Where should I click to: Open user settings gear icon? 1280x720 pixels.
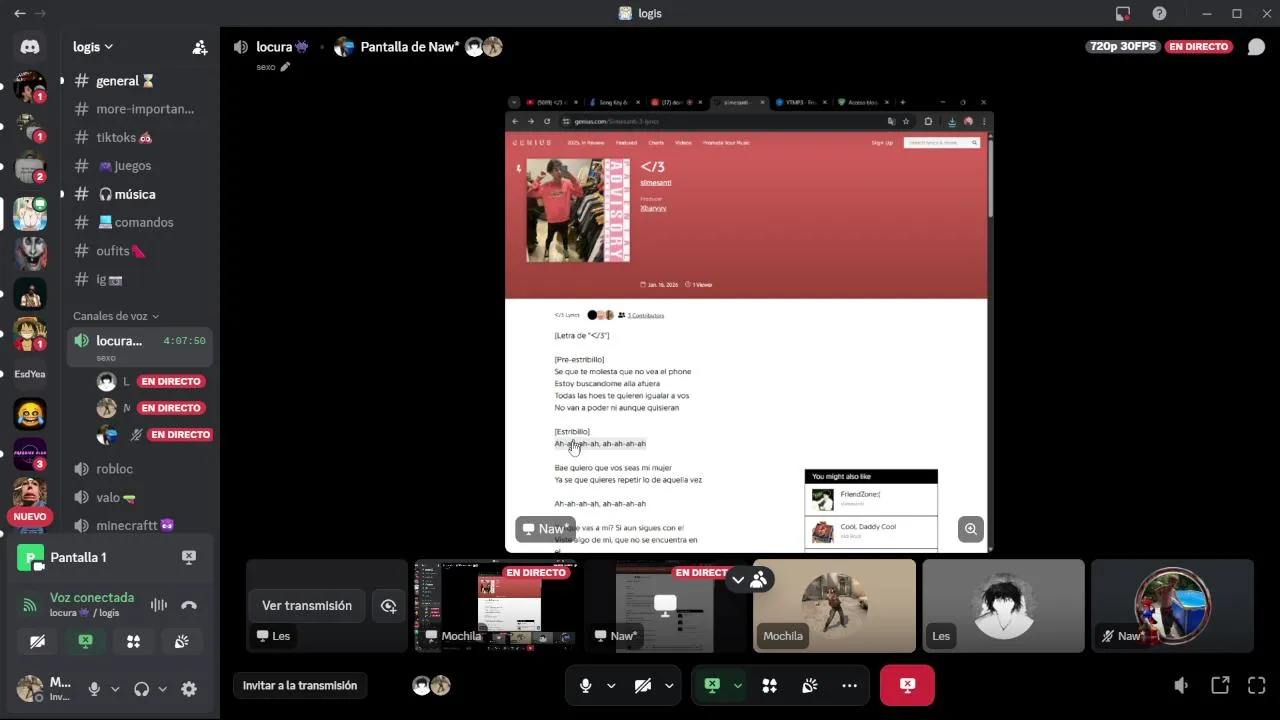tap(189, 689)
